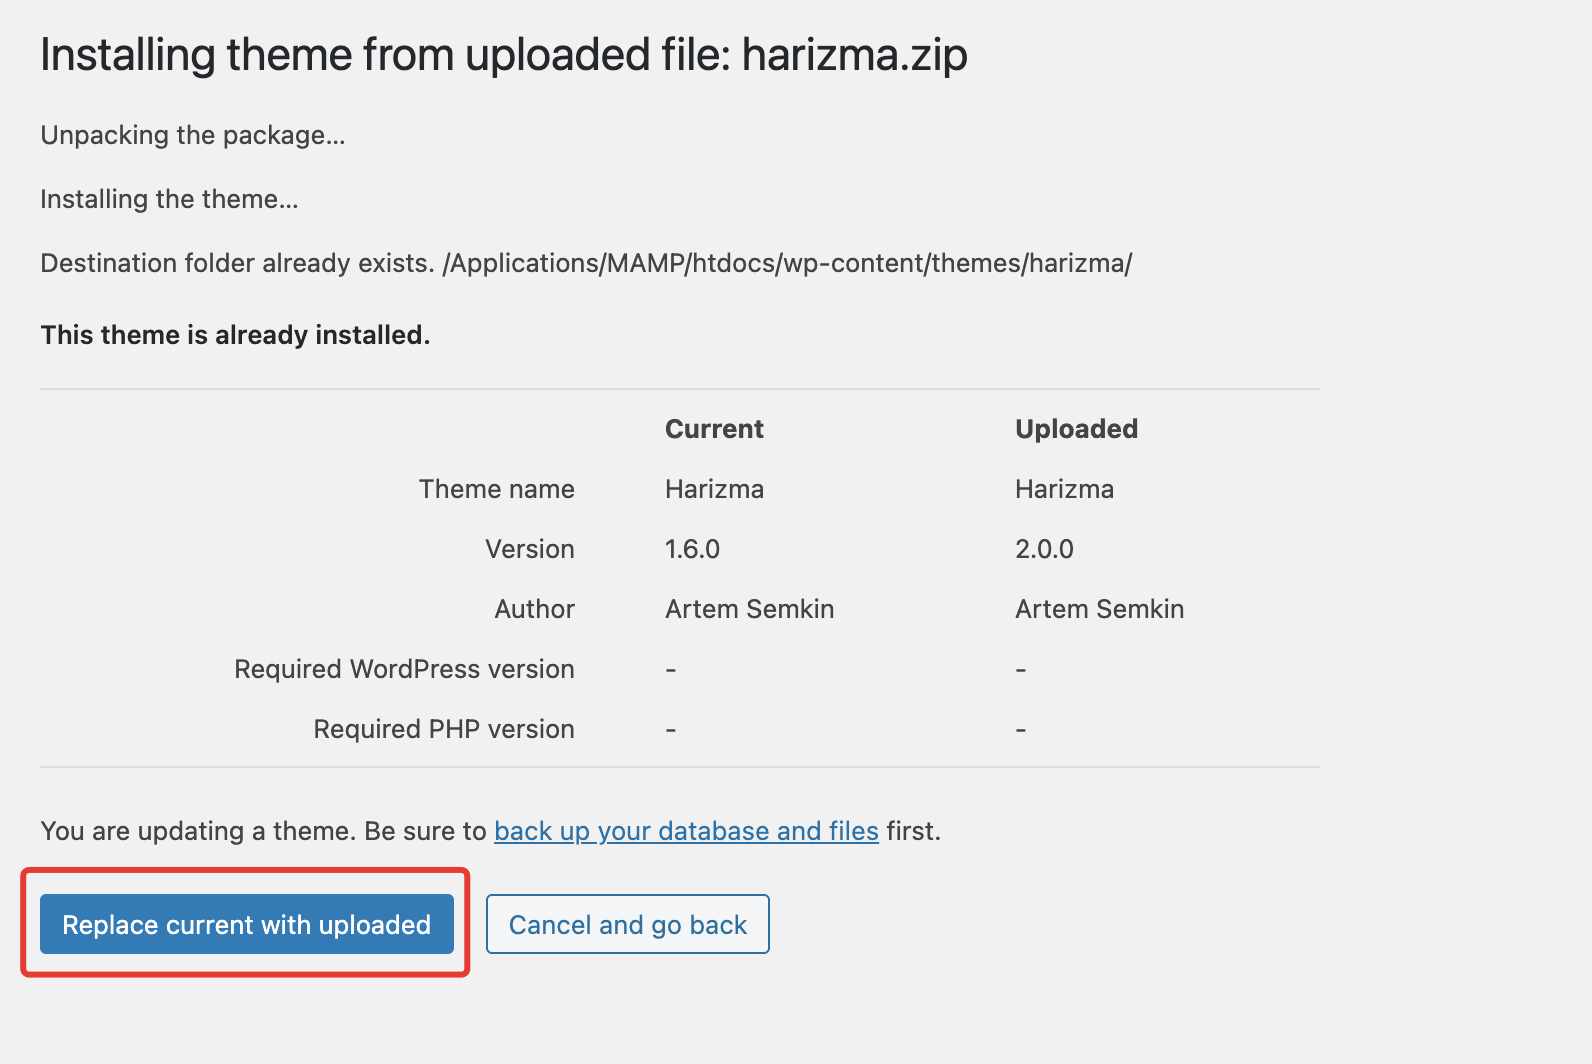
Task: Click the Unpacking the package status line
Action: click(x=193, y=135)
